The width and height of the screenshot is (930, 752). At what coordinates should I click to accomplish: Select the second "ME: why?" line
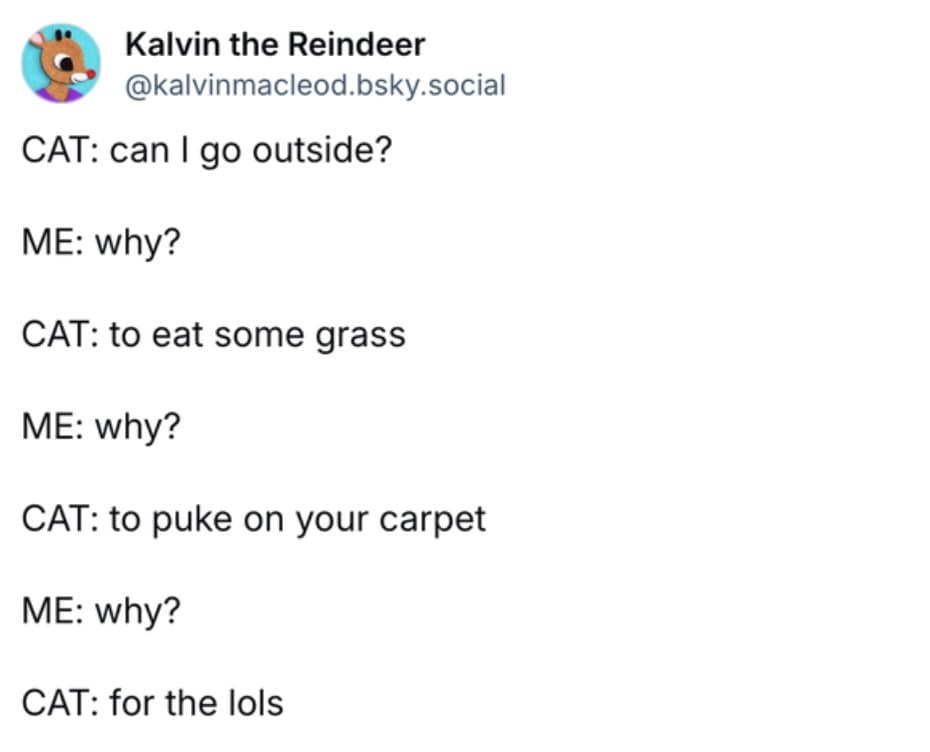tap(101, 427)
